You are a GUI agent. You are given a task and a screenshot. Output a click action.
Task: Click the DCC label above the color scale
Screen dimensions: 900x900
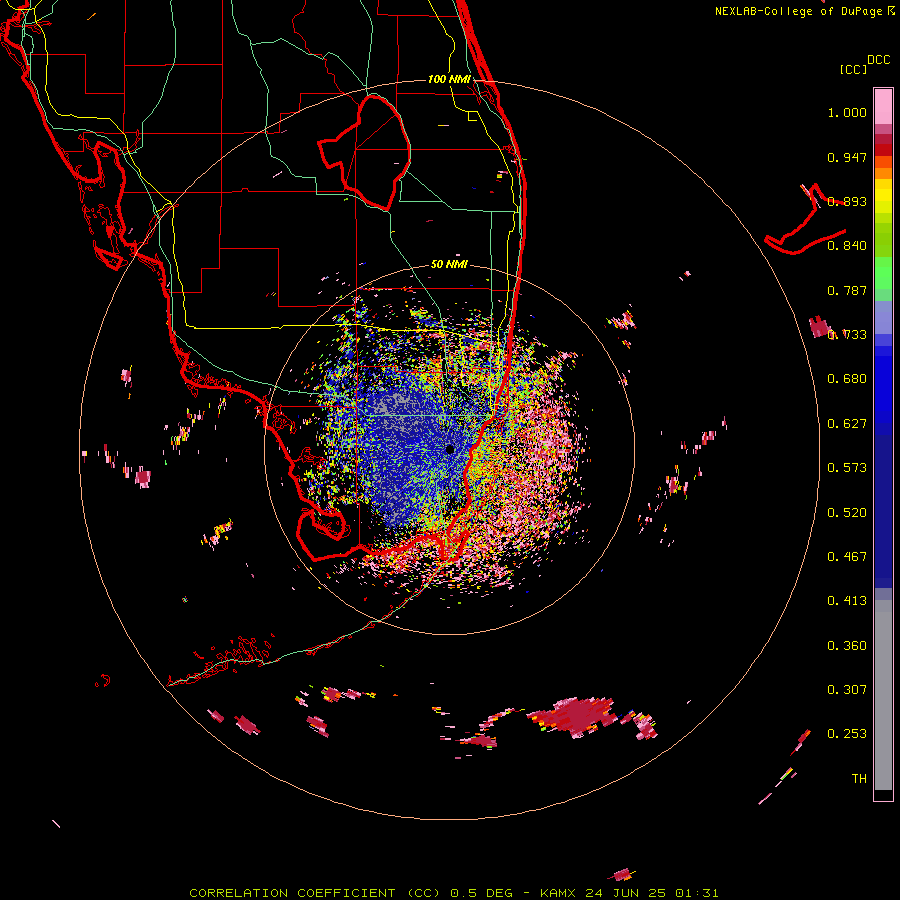879,60
